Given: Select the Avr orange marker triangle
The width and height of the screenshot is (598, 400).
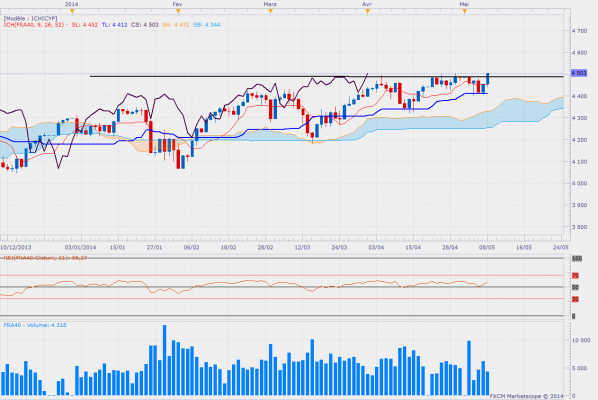Looking at the screenshot, I should point(368,12).
